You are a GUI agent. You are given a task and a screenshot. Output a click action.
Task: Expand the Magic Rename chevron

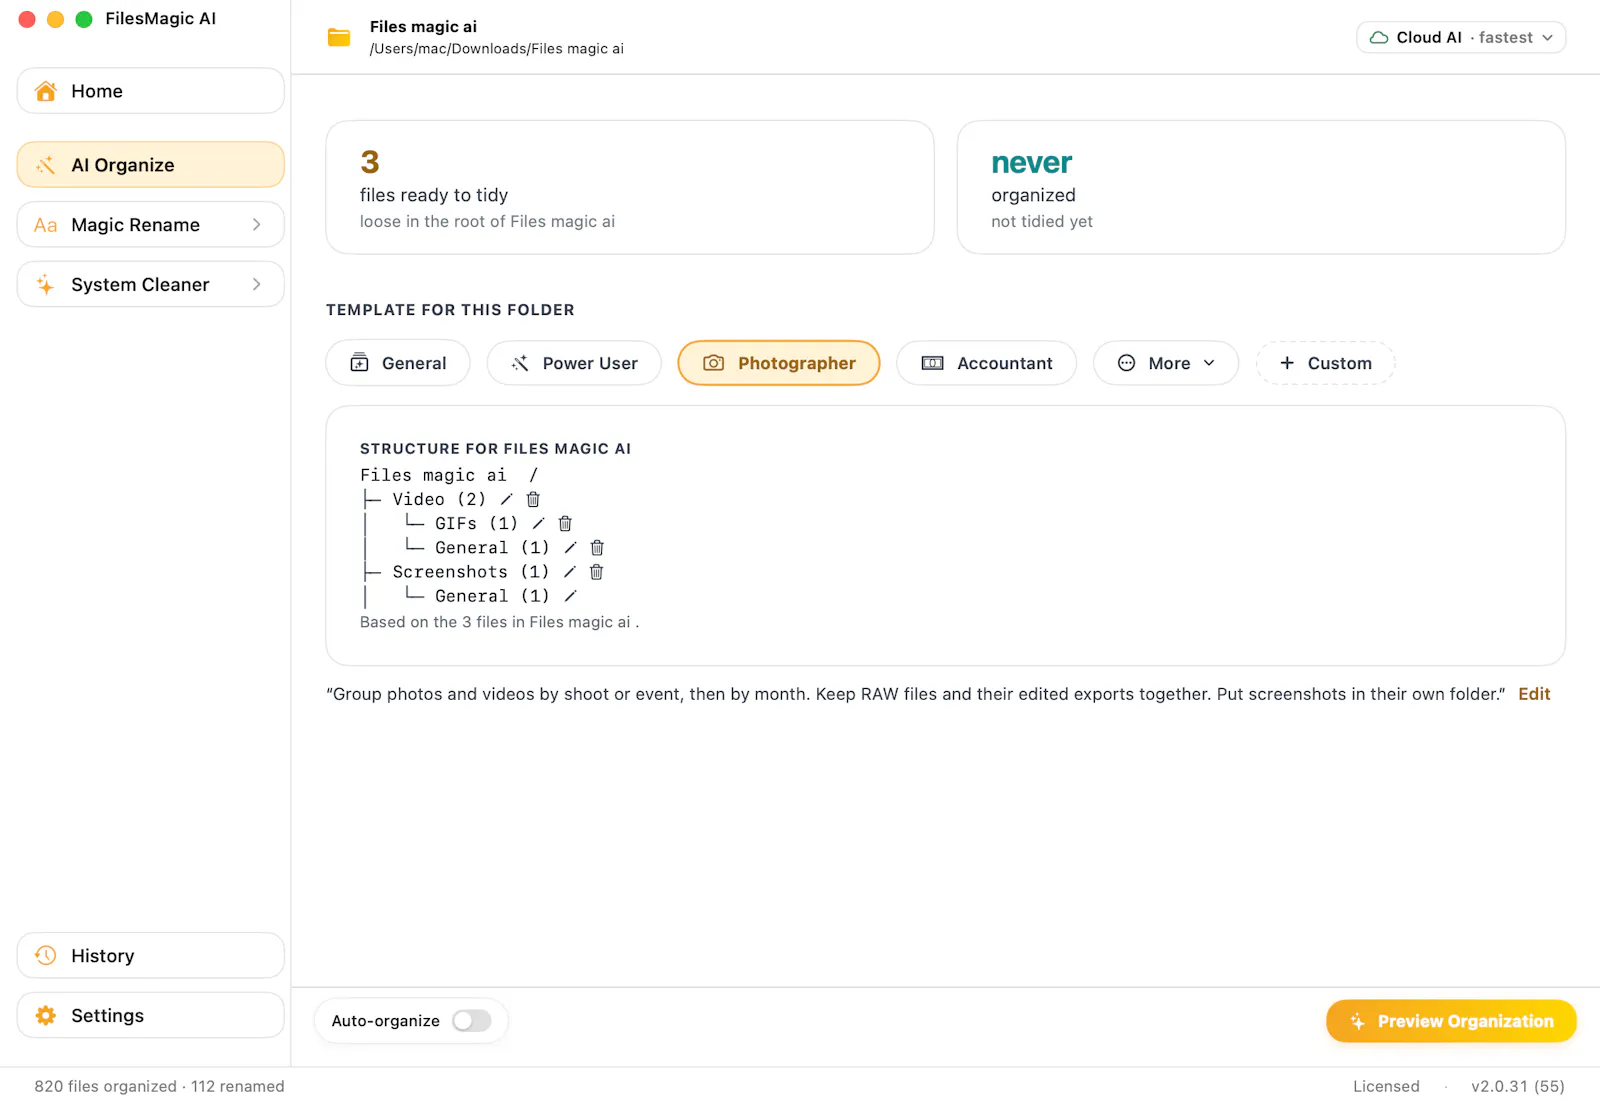[256, 225]
